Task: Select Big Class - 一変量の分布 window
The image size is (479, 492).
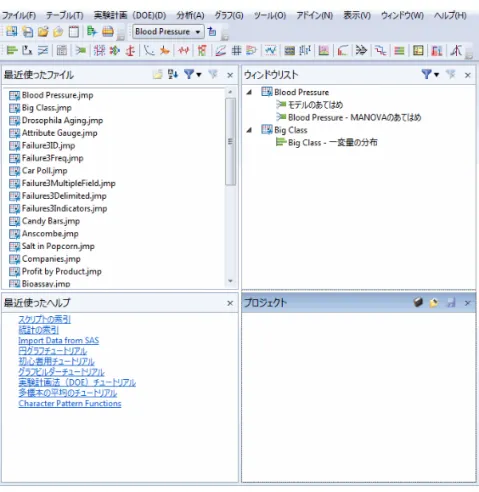Action: [333, 143]
